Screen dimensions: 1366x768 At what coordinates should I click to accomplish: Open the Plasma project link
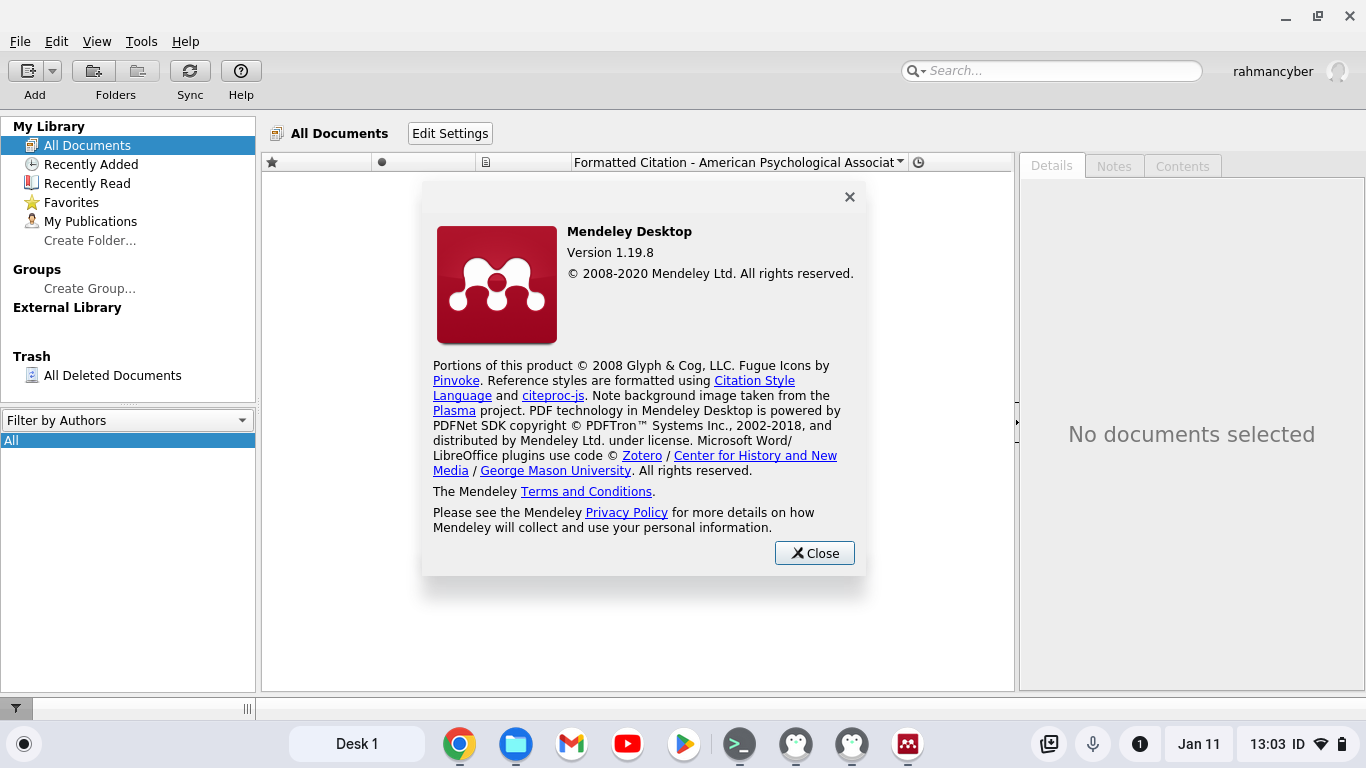(x=454, y=411)
